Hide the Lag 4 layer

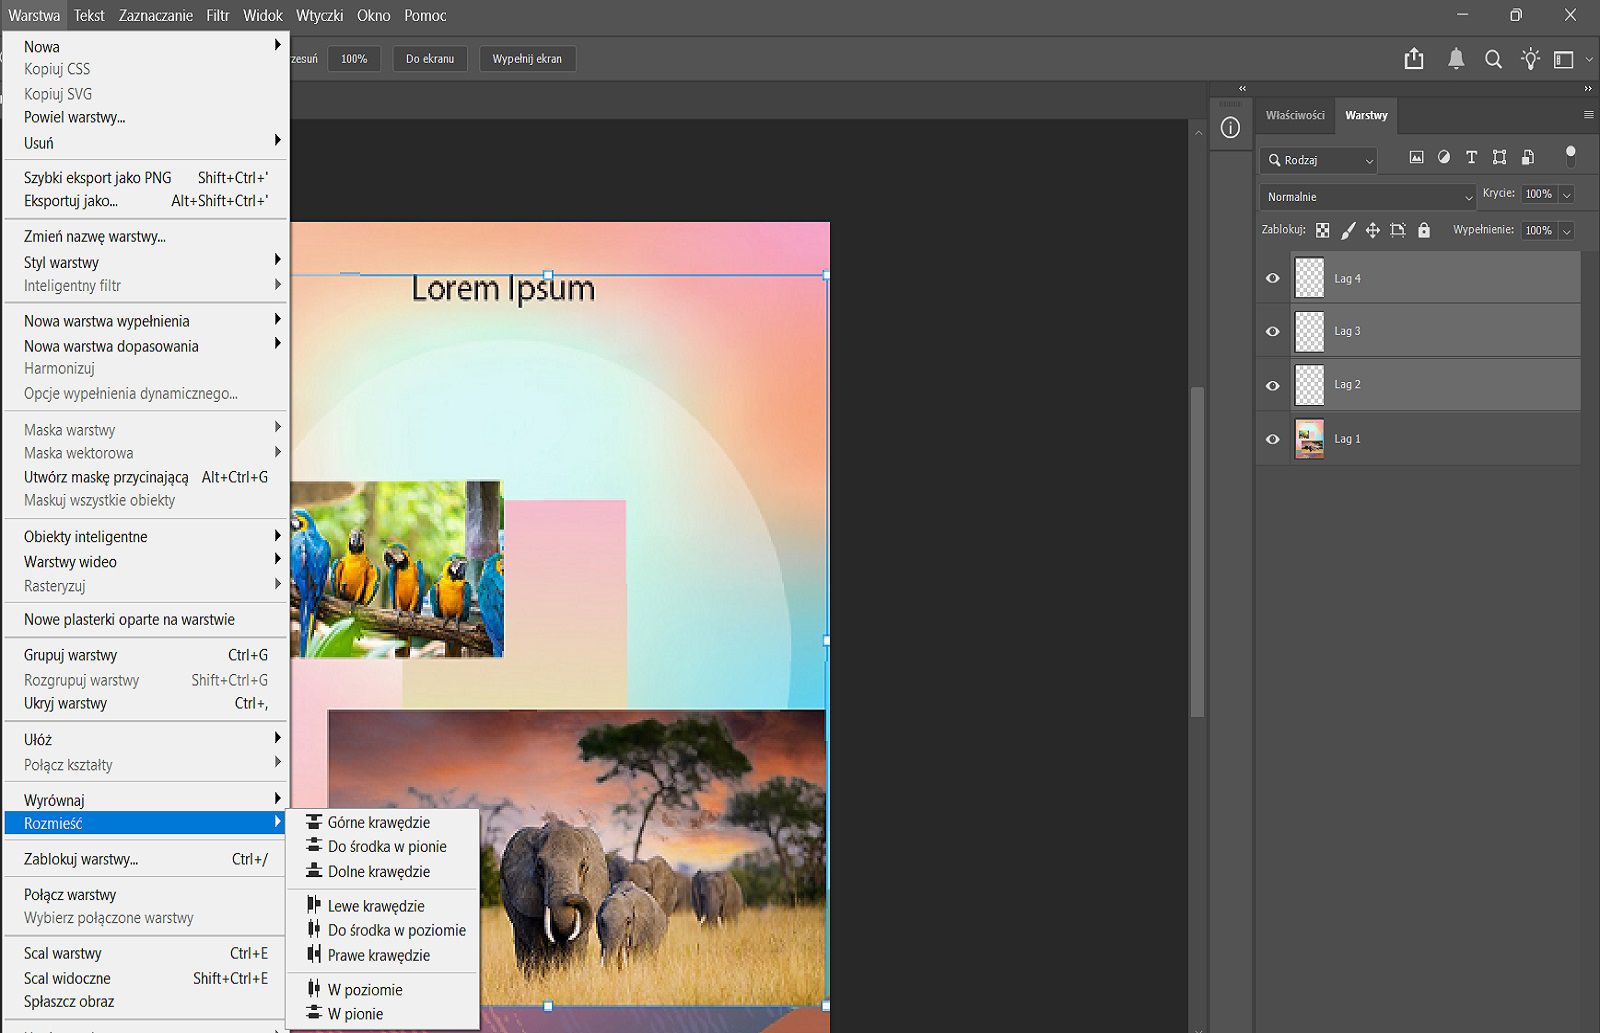1272,278
